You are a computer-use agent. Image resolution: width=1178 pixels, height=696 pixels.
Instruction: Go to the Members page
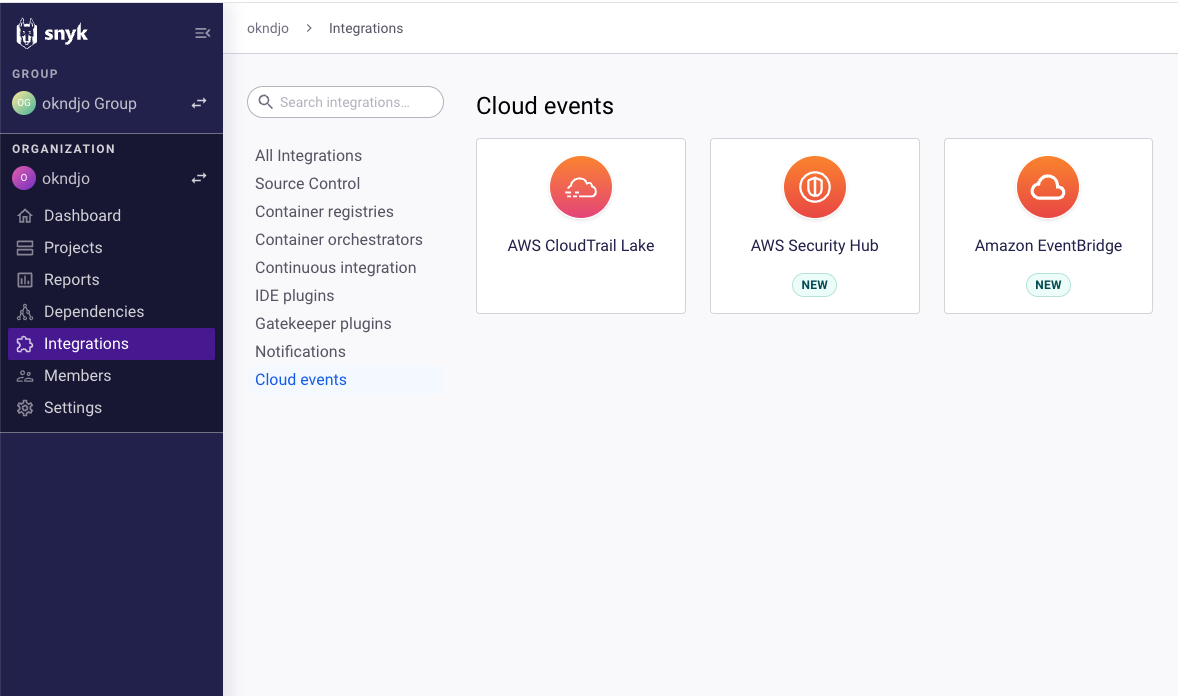(x=77, y=376)
